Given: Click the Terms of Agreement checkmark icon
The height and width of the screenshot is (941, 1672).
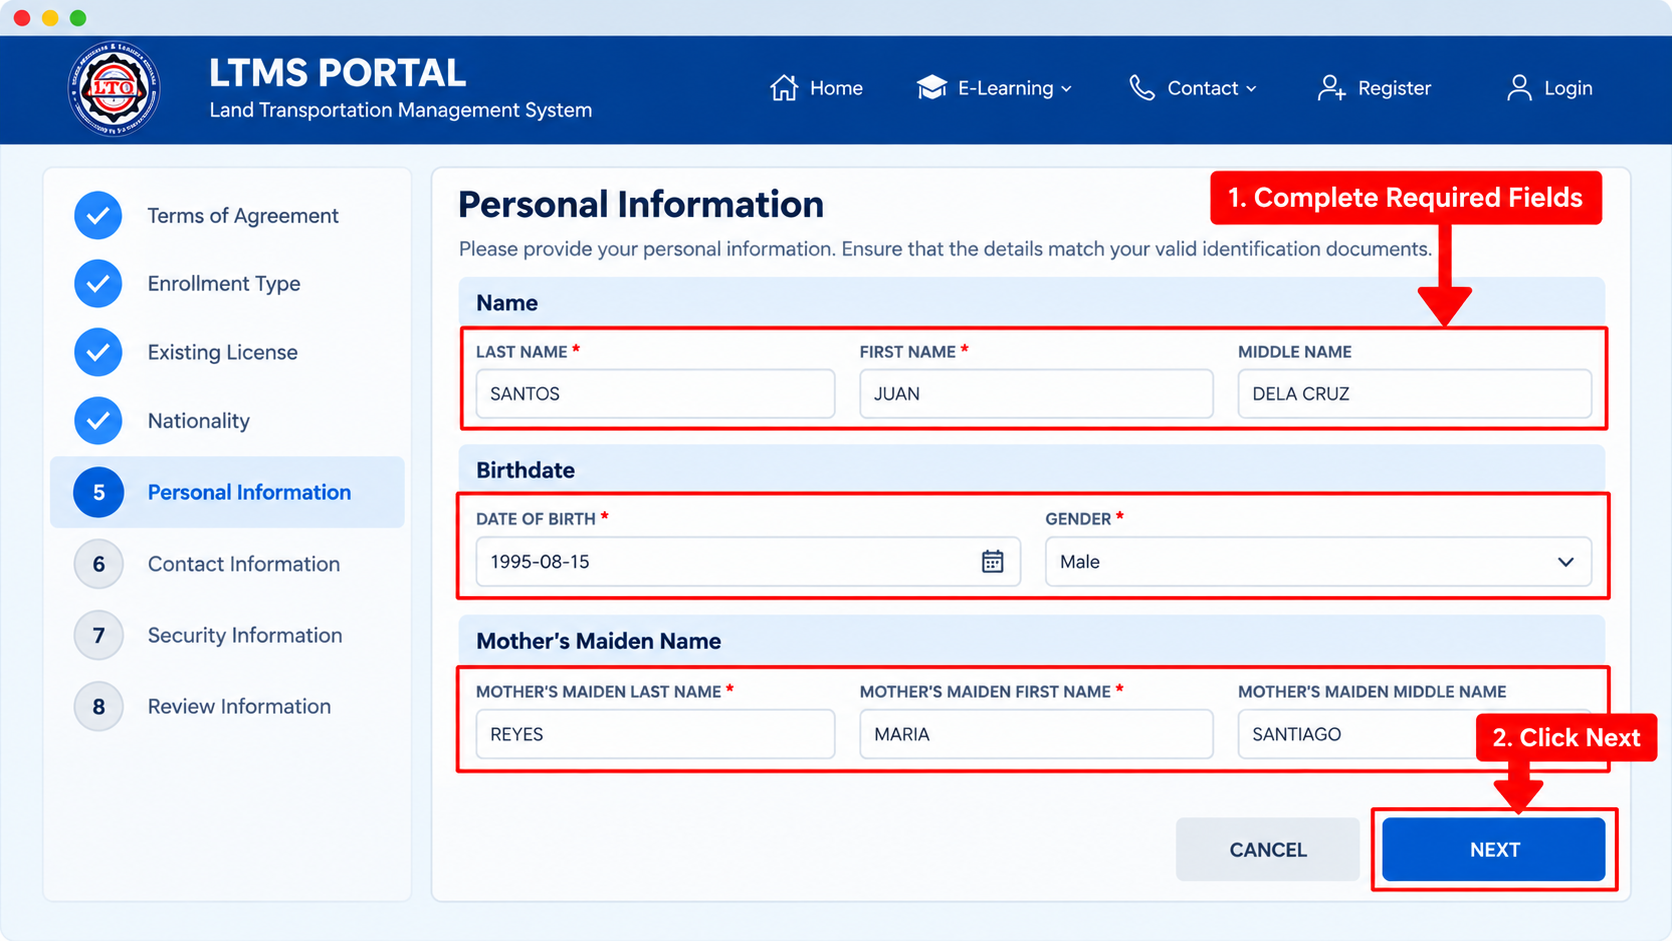Looking at the screenshot, I should point(98,215).
